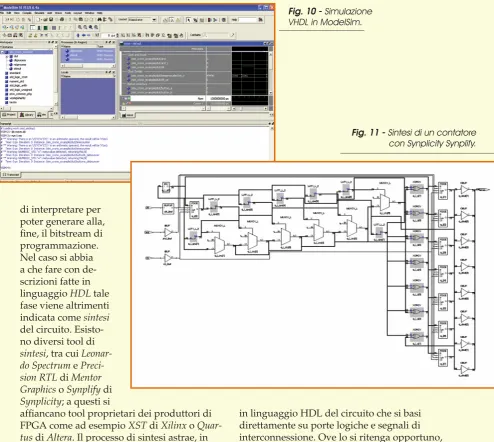
Task: Click the help search icon beside Help field
Action: click(260, 20)
